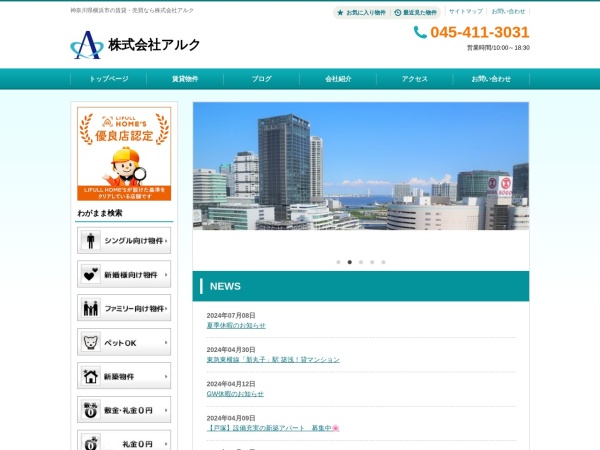Image resolution: width=600 pixels, height=450 pixels.
Task: Open ブログ navigation item
Action: coord(262,79)
